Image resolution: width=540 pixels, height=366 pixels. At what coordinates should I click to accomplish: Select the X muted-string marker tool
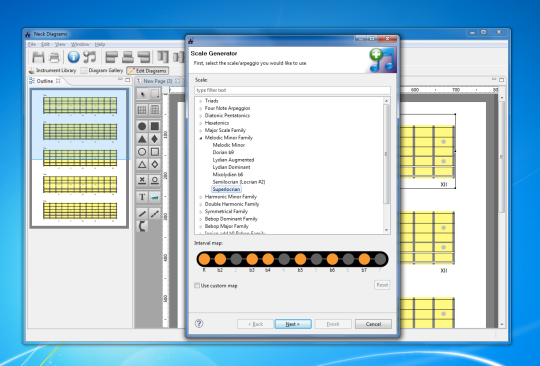pyautogui.click(x=142, y=180)
